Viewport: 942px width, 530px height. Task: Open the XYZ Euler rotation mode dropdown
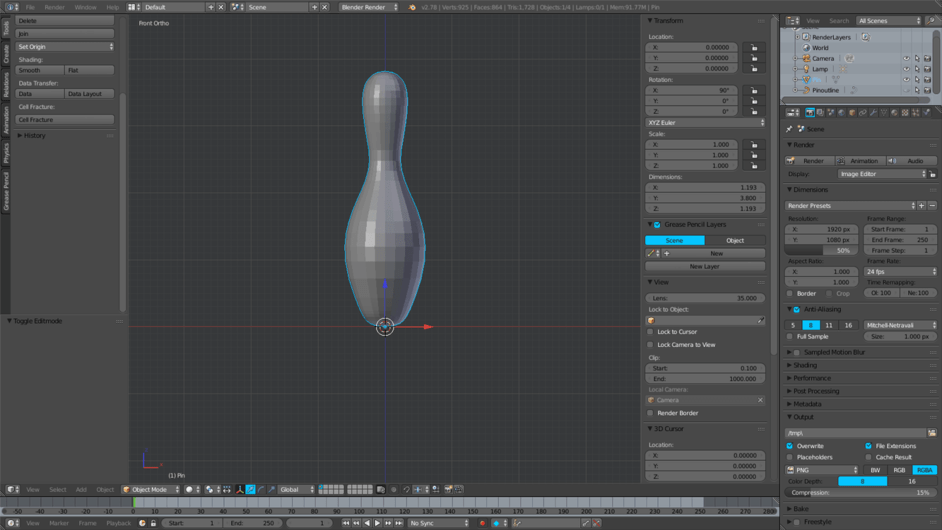[705, 123]
